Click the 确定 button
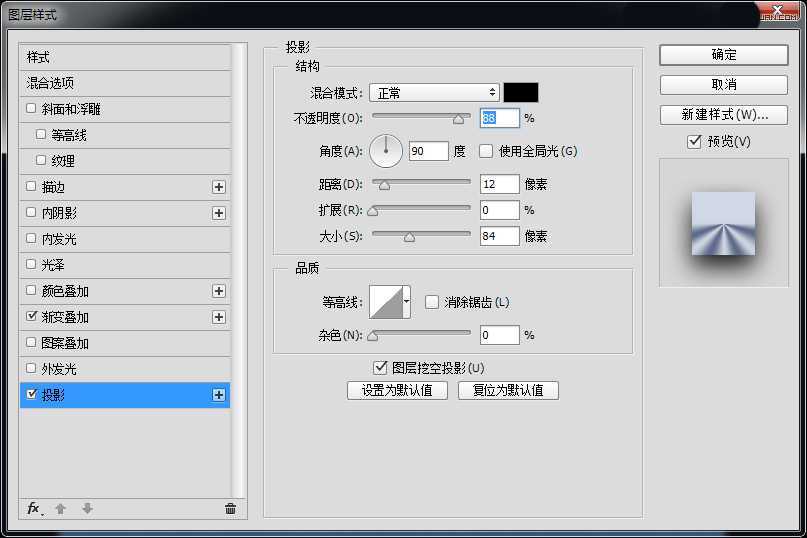This screenshot has height=538, width=807. (724, 55)
